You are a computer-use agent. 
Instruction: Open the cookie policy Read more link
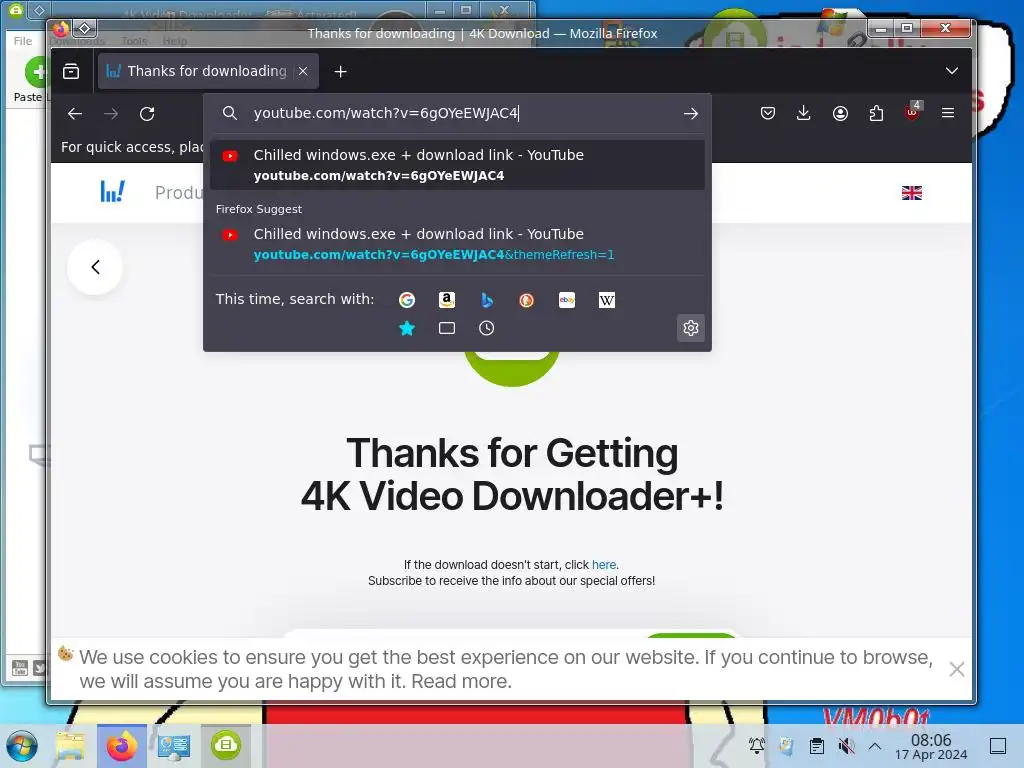point(460,681)
